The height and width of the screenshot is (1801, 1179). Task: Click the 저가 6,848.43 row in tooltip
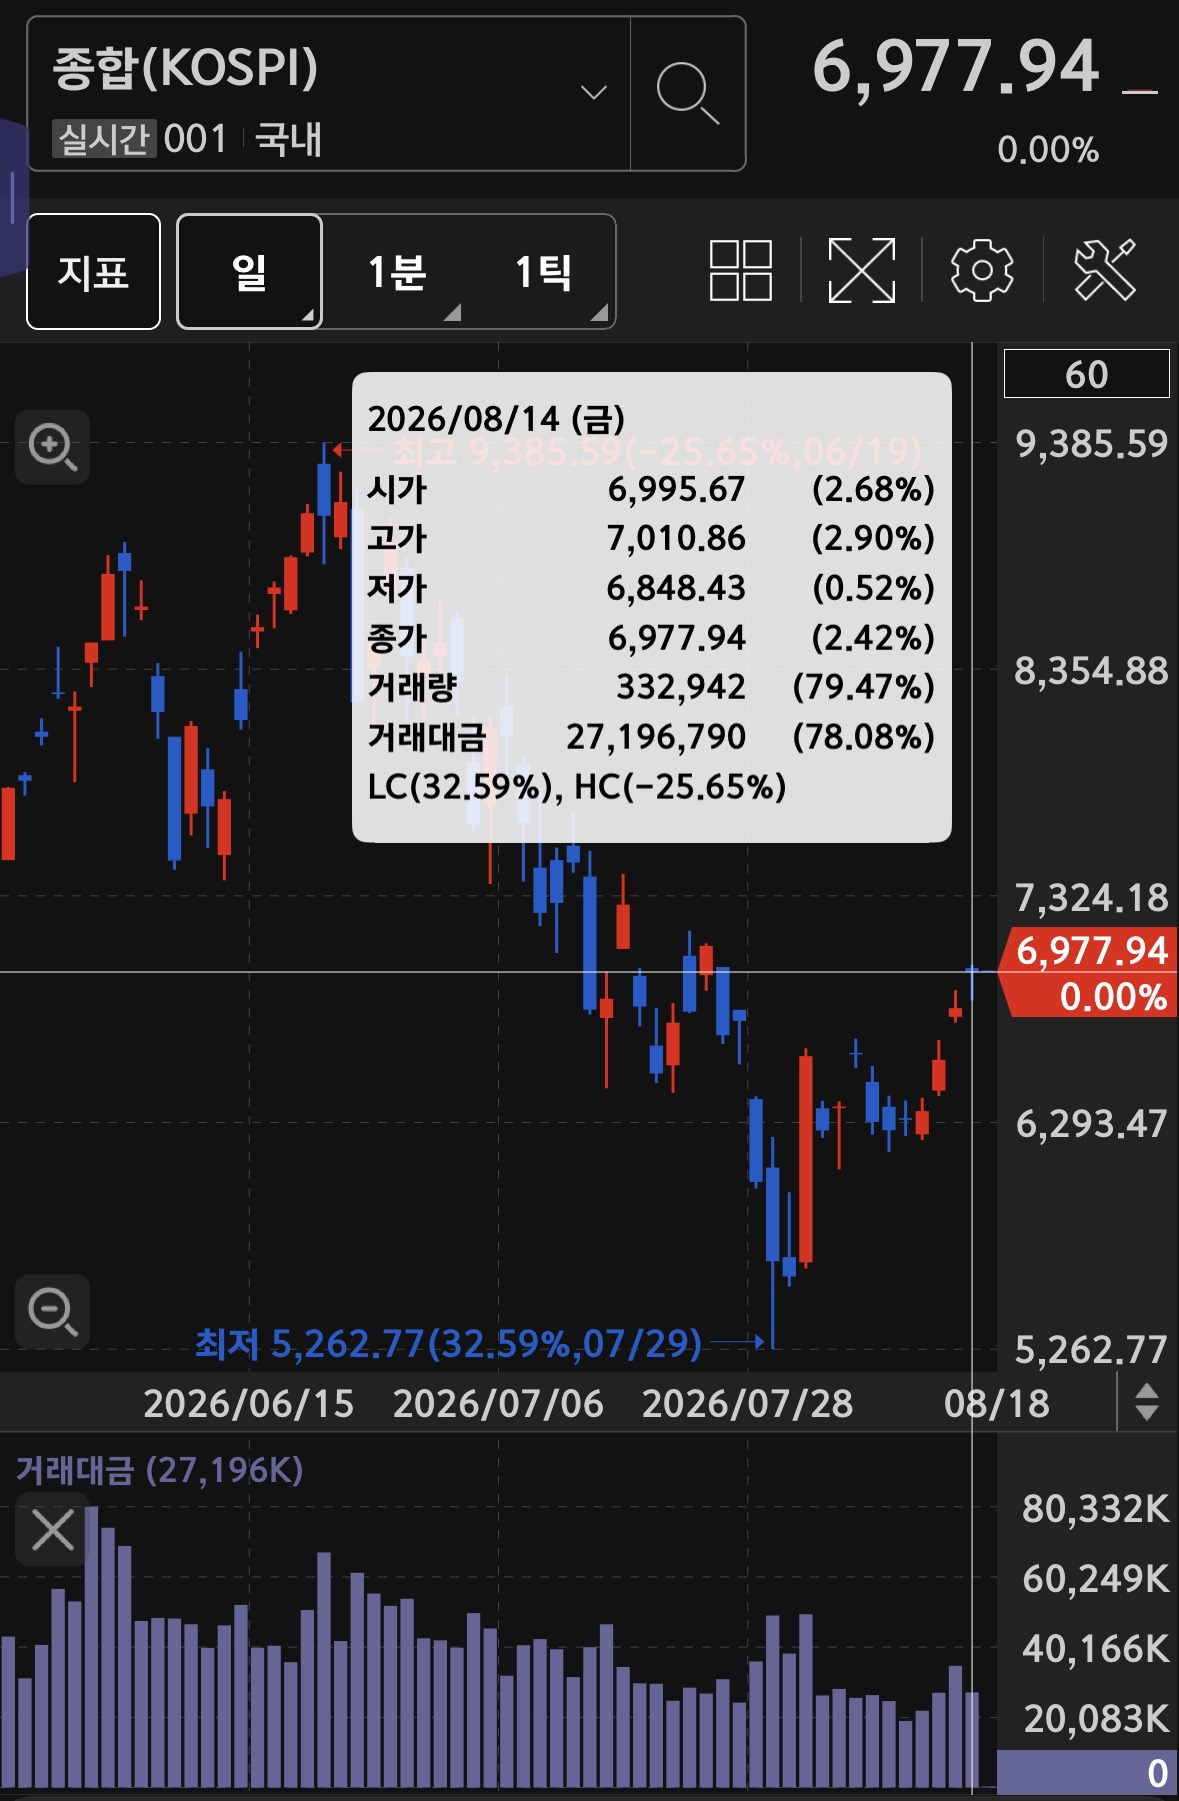coord(651,588)
